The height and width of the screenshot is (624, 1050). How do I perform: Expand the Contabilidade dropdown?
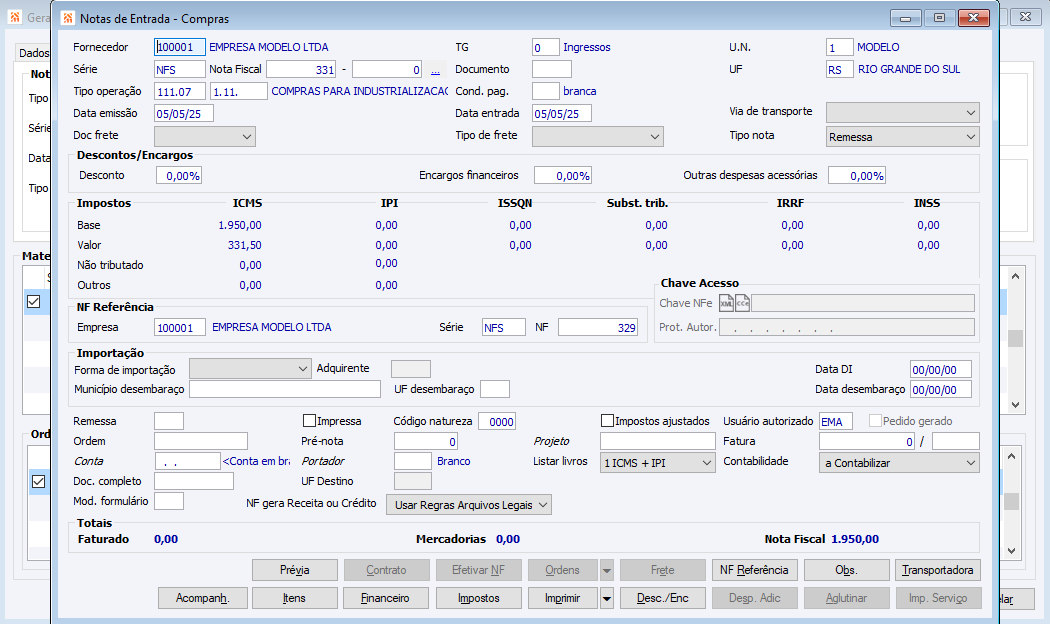[x=899, y=463]
